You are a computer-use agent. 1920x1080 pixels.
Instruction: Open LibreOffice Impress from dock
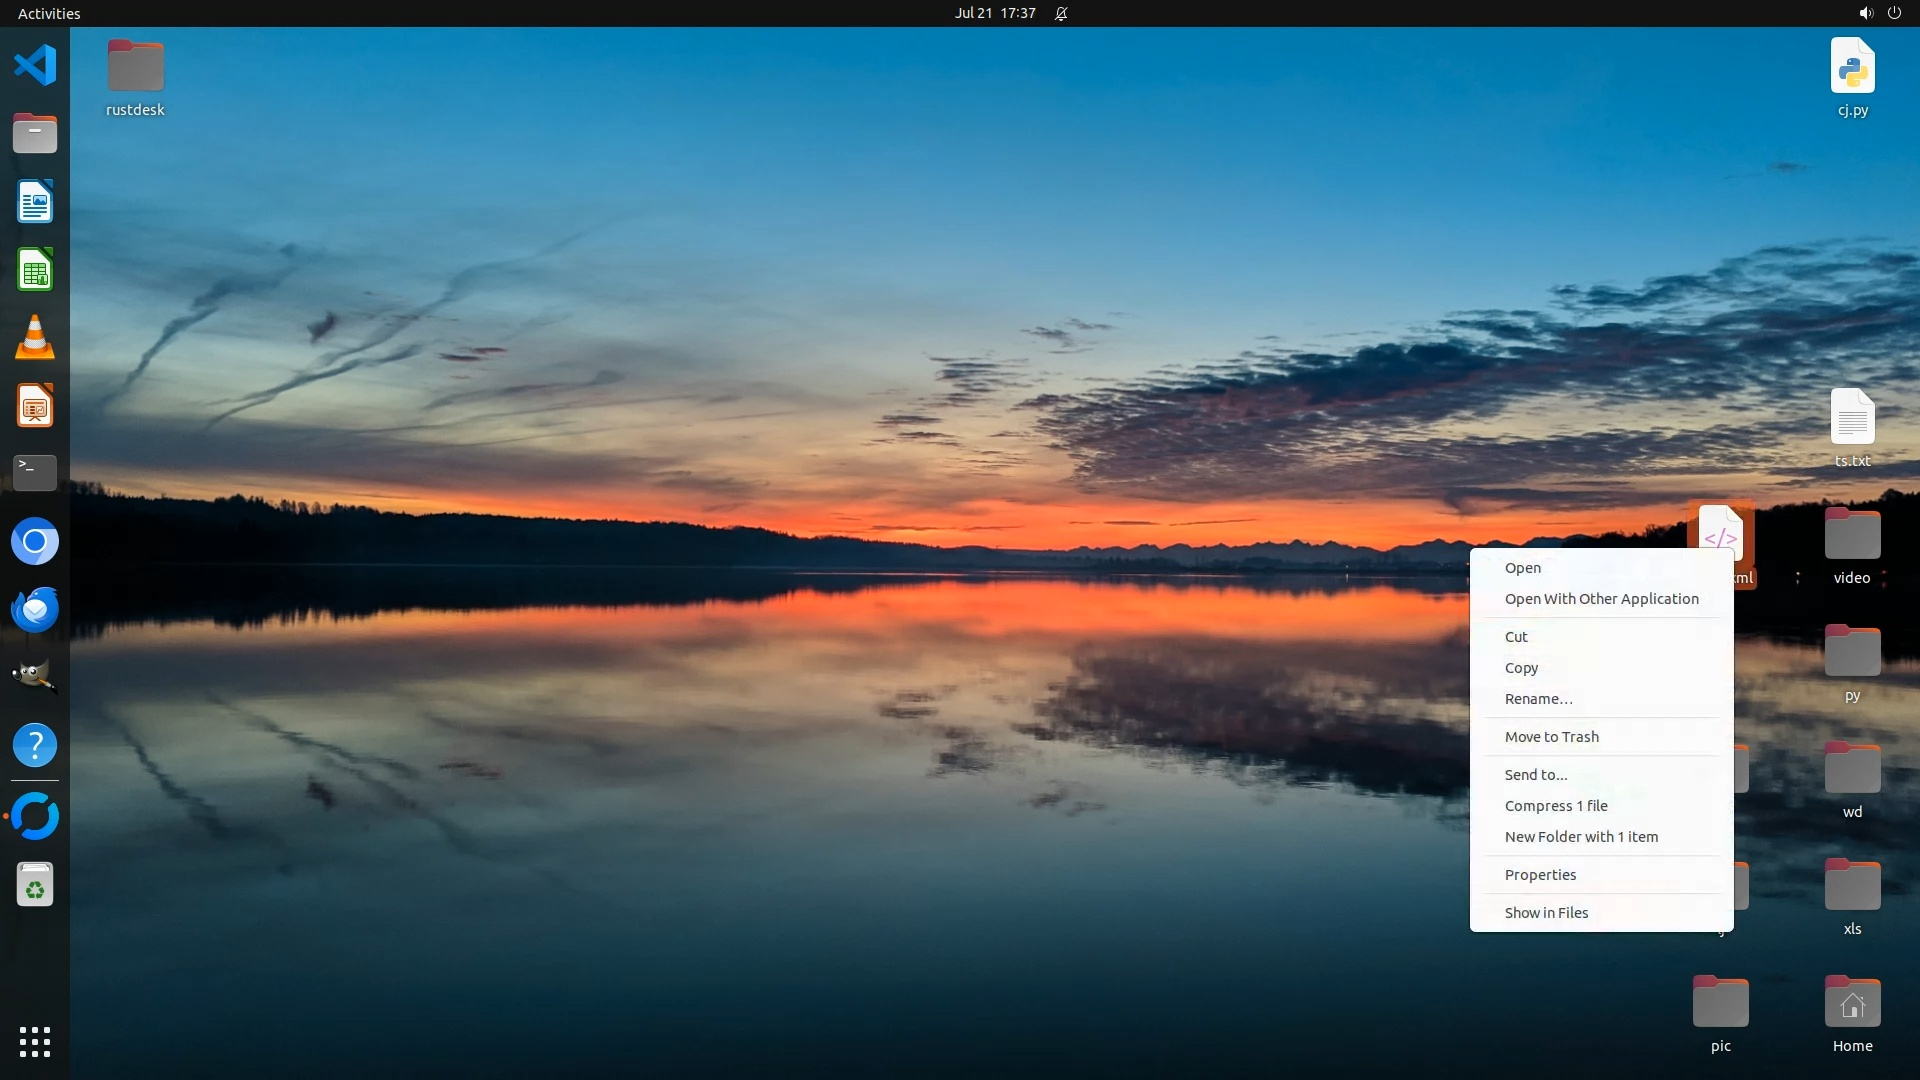35,406
